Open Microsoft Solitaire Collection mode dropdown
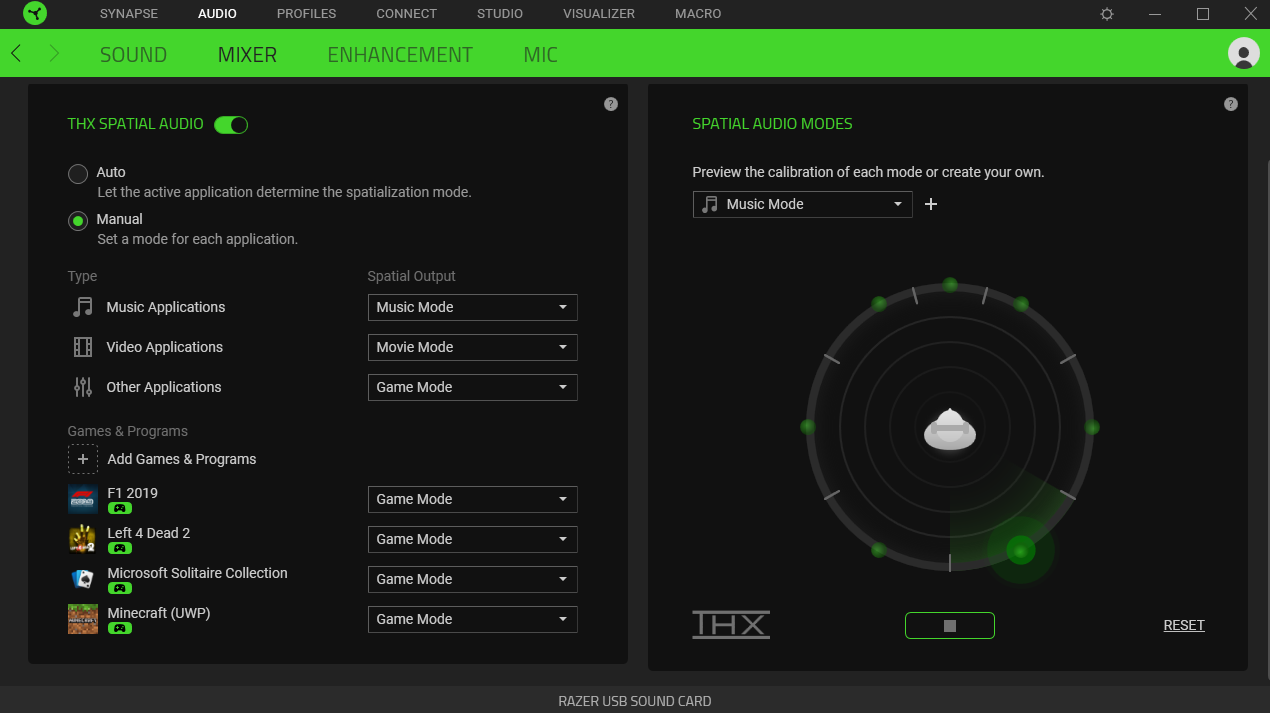The image size is (1270, 713). click(472, 579)
